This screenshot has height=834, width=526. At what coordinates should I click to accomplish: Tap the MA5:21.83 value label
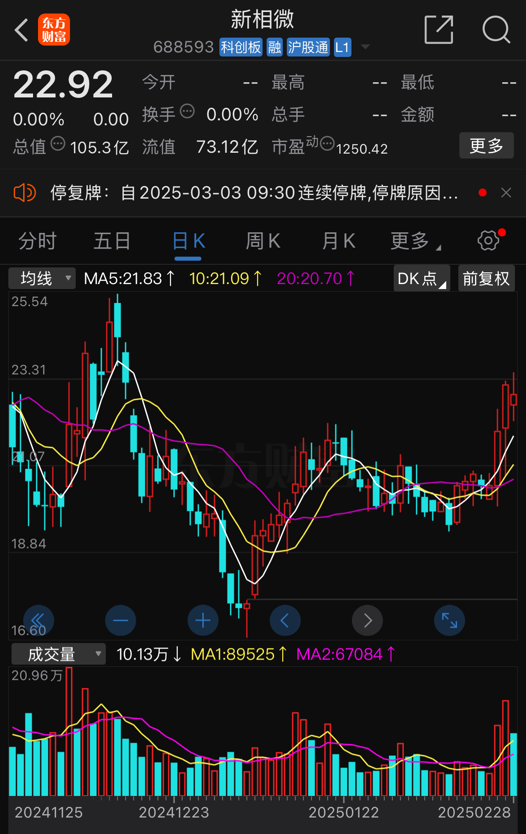click(x=129, y=278)
